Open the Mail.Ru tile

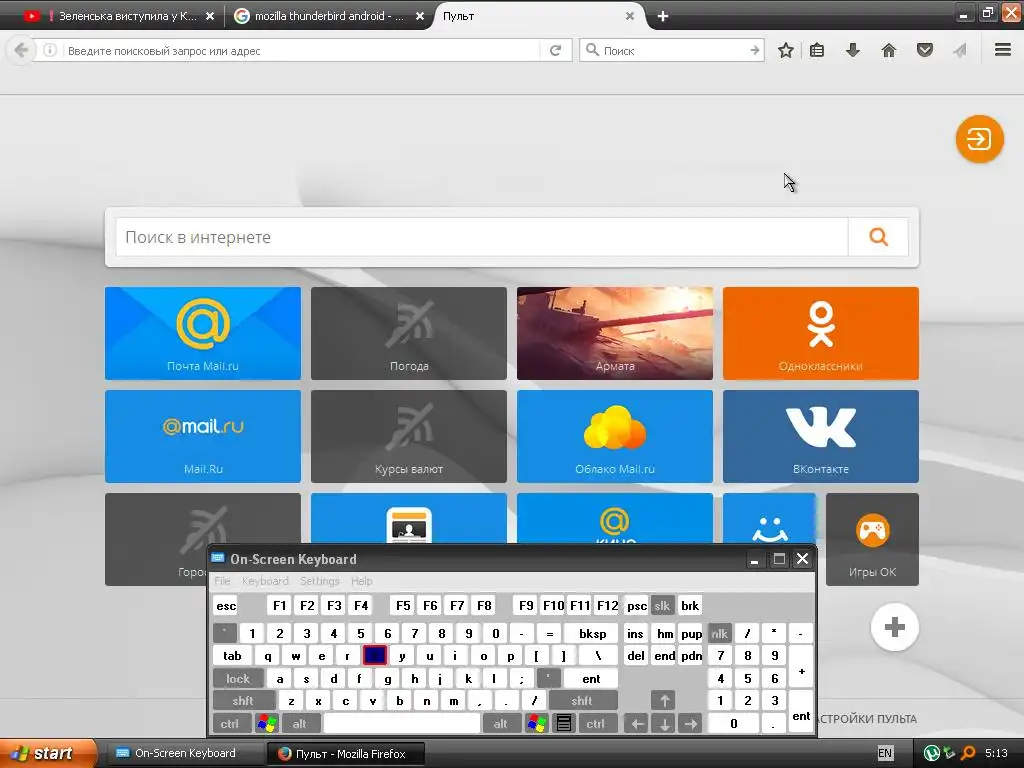203,436
